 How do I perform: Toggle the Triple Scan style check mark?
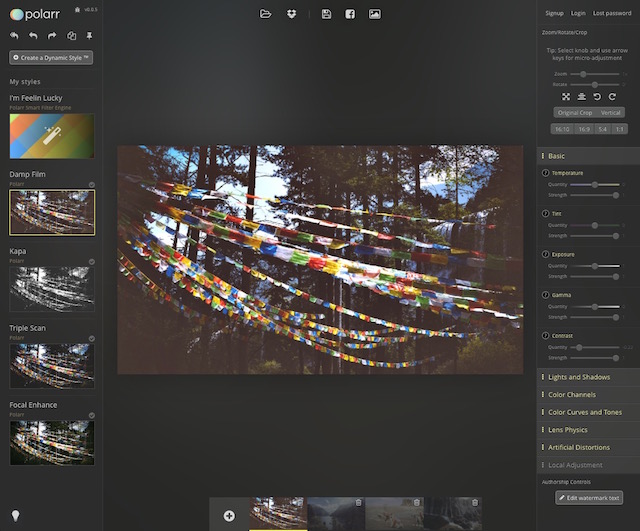click(92, 338)
